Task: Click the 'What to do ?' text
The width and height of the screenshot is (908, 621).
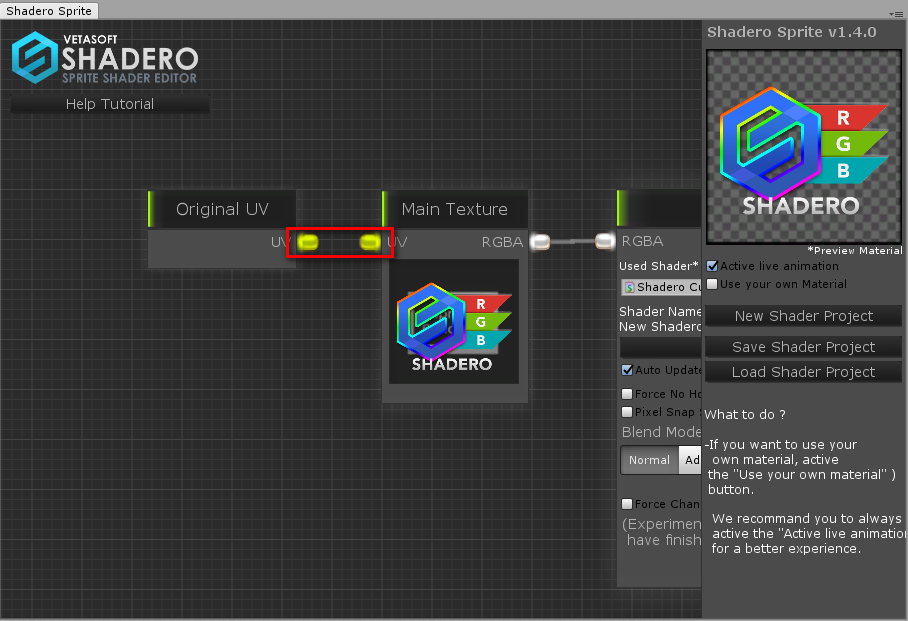Action: (745, 415)
